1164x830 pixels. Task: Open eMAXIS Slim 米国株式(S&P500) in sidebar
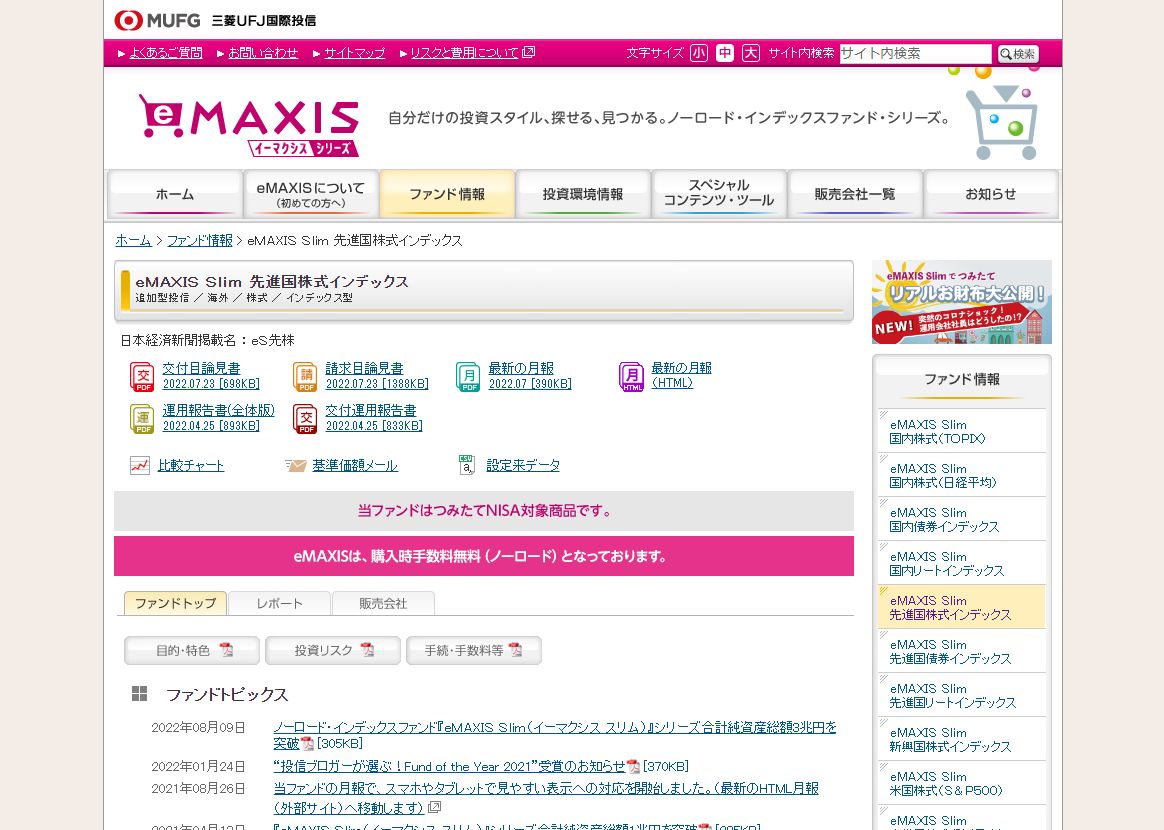961,782
